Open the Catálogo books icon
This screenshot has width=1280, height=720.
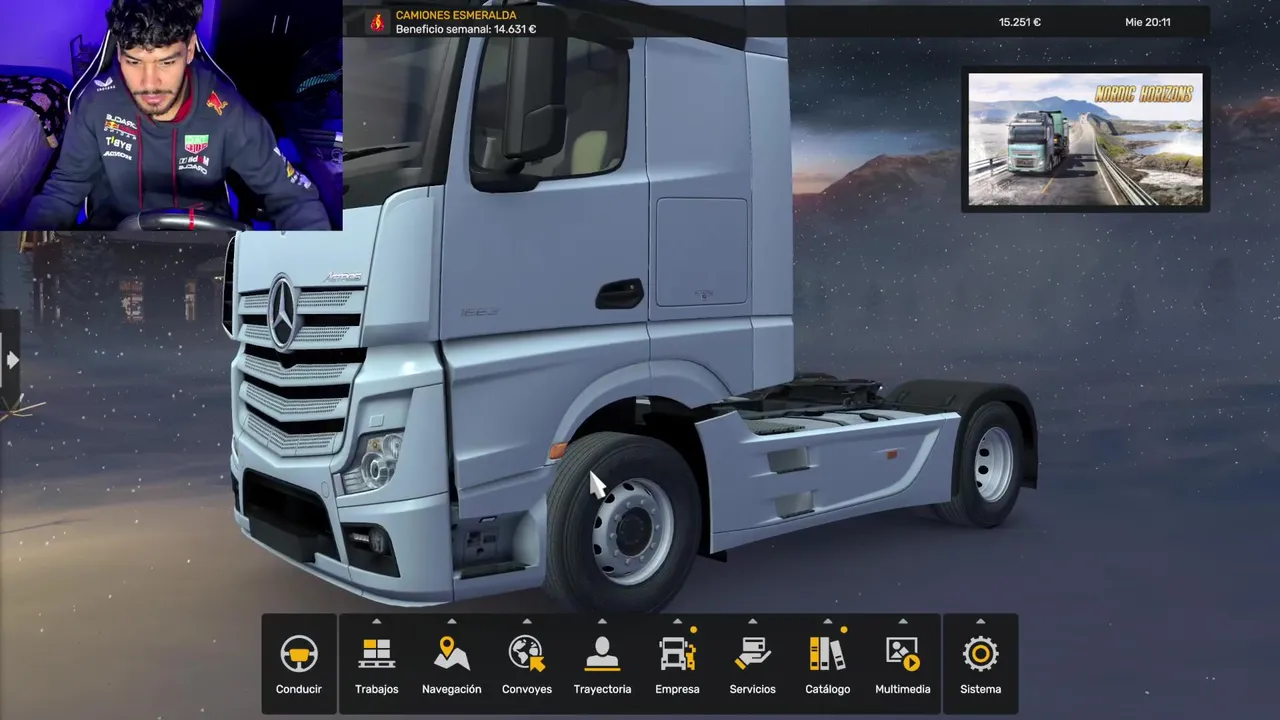(x=828, y=654)
